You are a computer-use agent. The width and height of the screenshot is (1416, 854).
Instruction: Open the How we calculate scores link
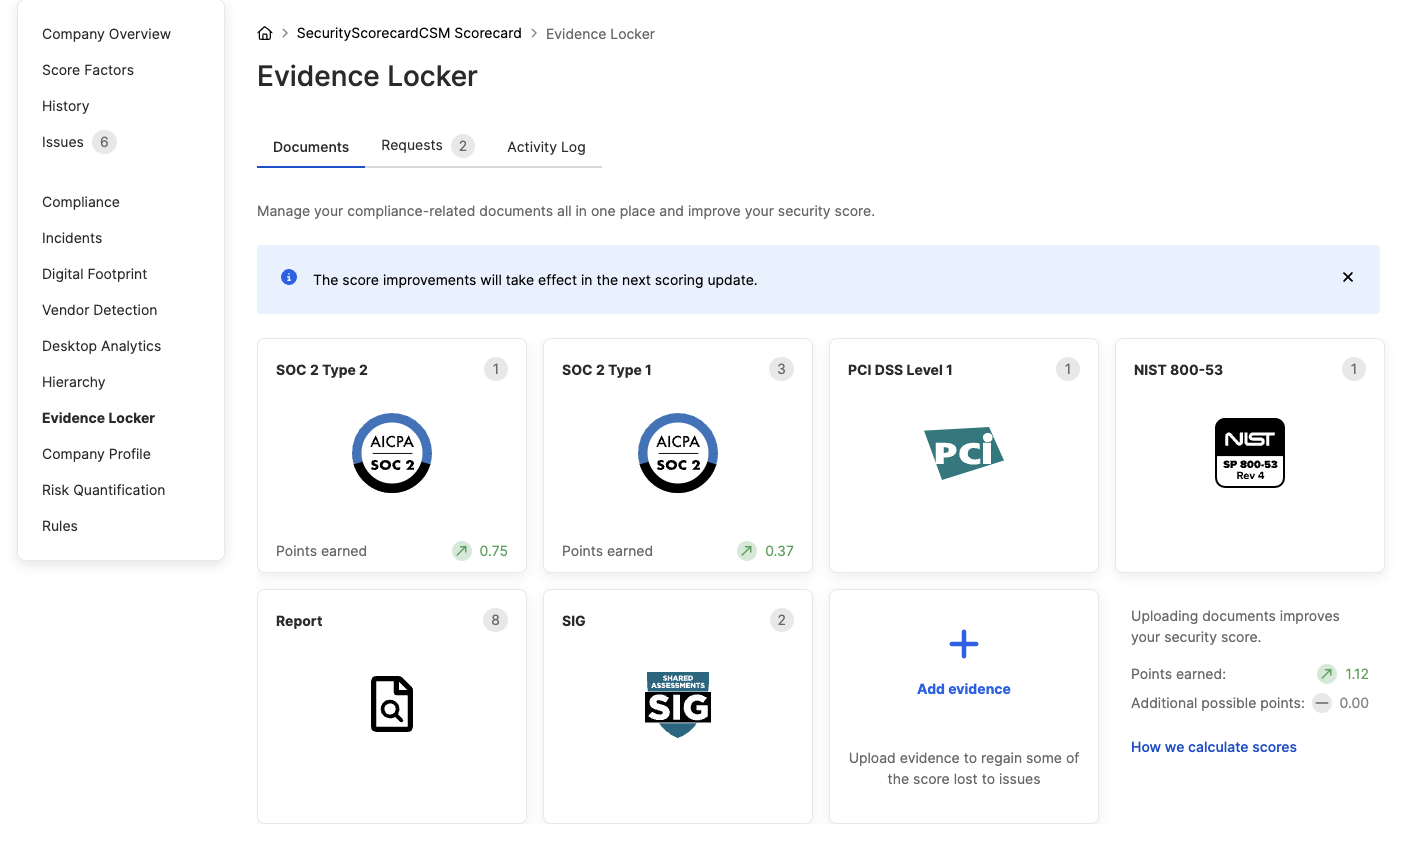(x=1213, y=747)
